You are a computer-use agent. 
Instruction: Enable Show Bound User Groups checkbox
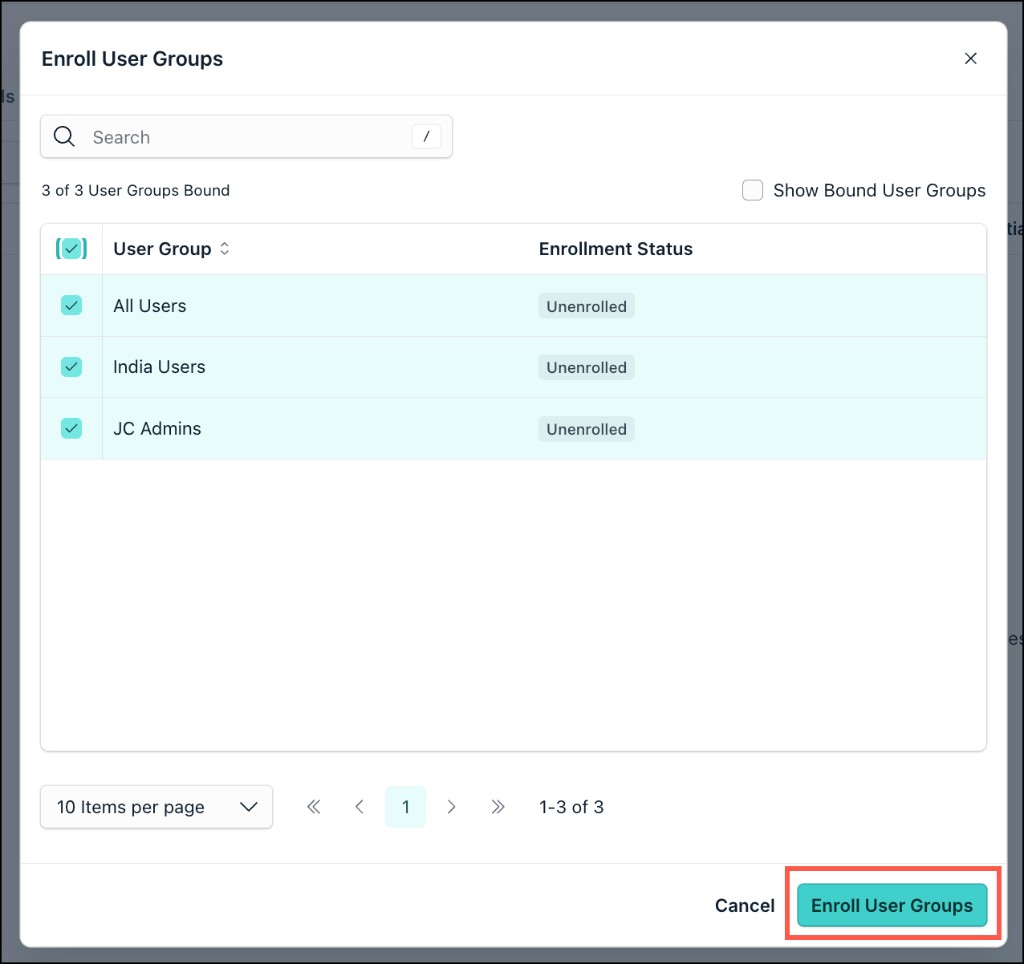coord(752,190)
